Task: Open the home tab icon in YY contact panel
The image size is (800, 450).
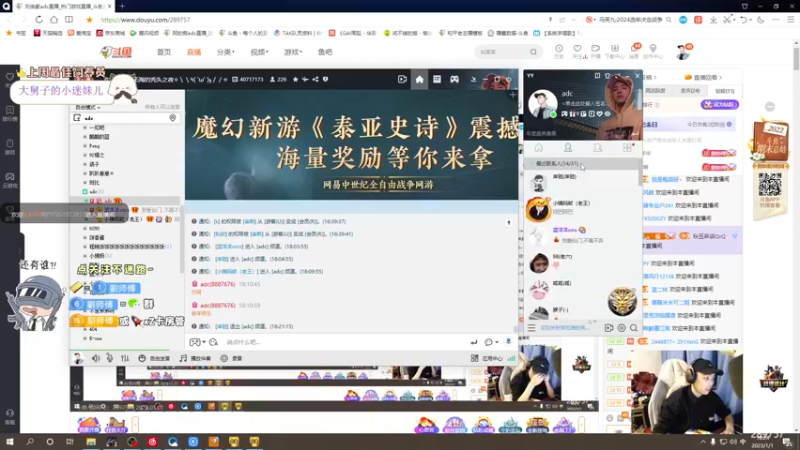Action: [539, 148]
